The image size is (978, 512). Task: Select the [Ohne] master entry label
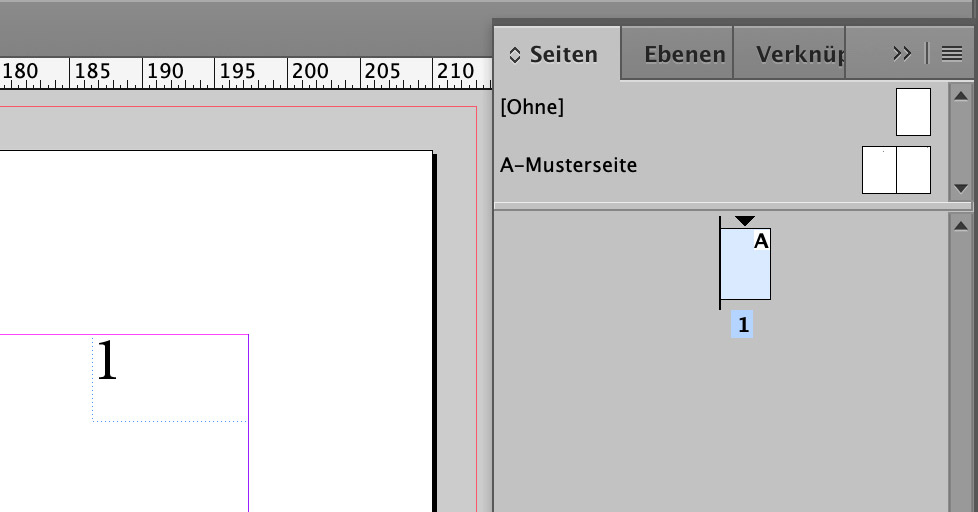point(532,107)
